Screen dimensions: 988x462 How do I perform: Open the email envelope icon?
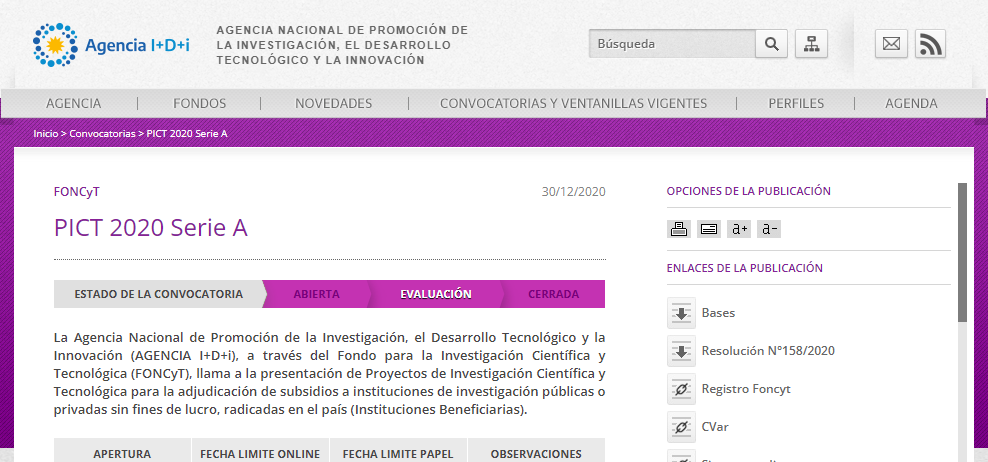point(891,44)
